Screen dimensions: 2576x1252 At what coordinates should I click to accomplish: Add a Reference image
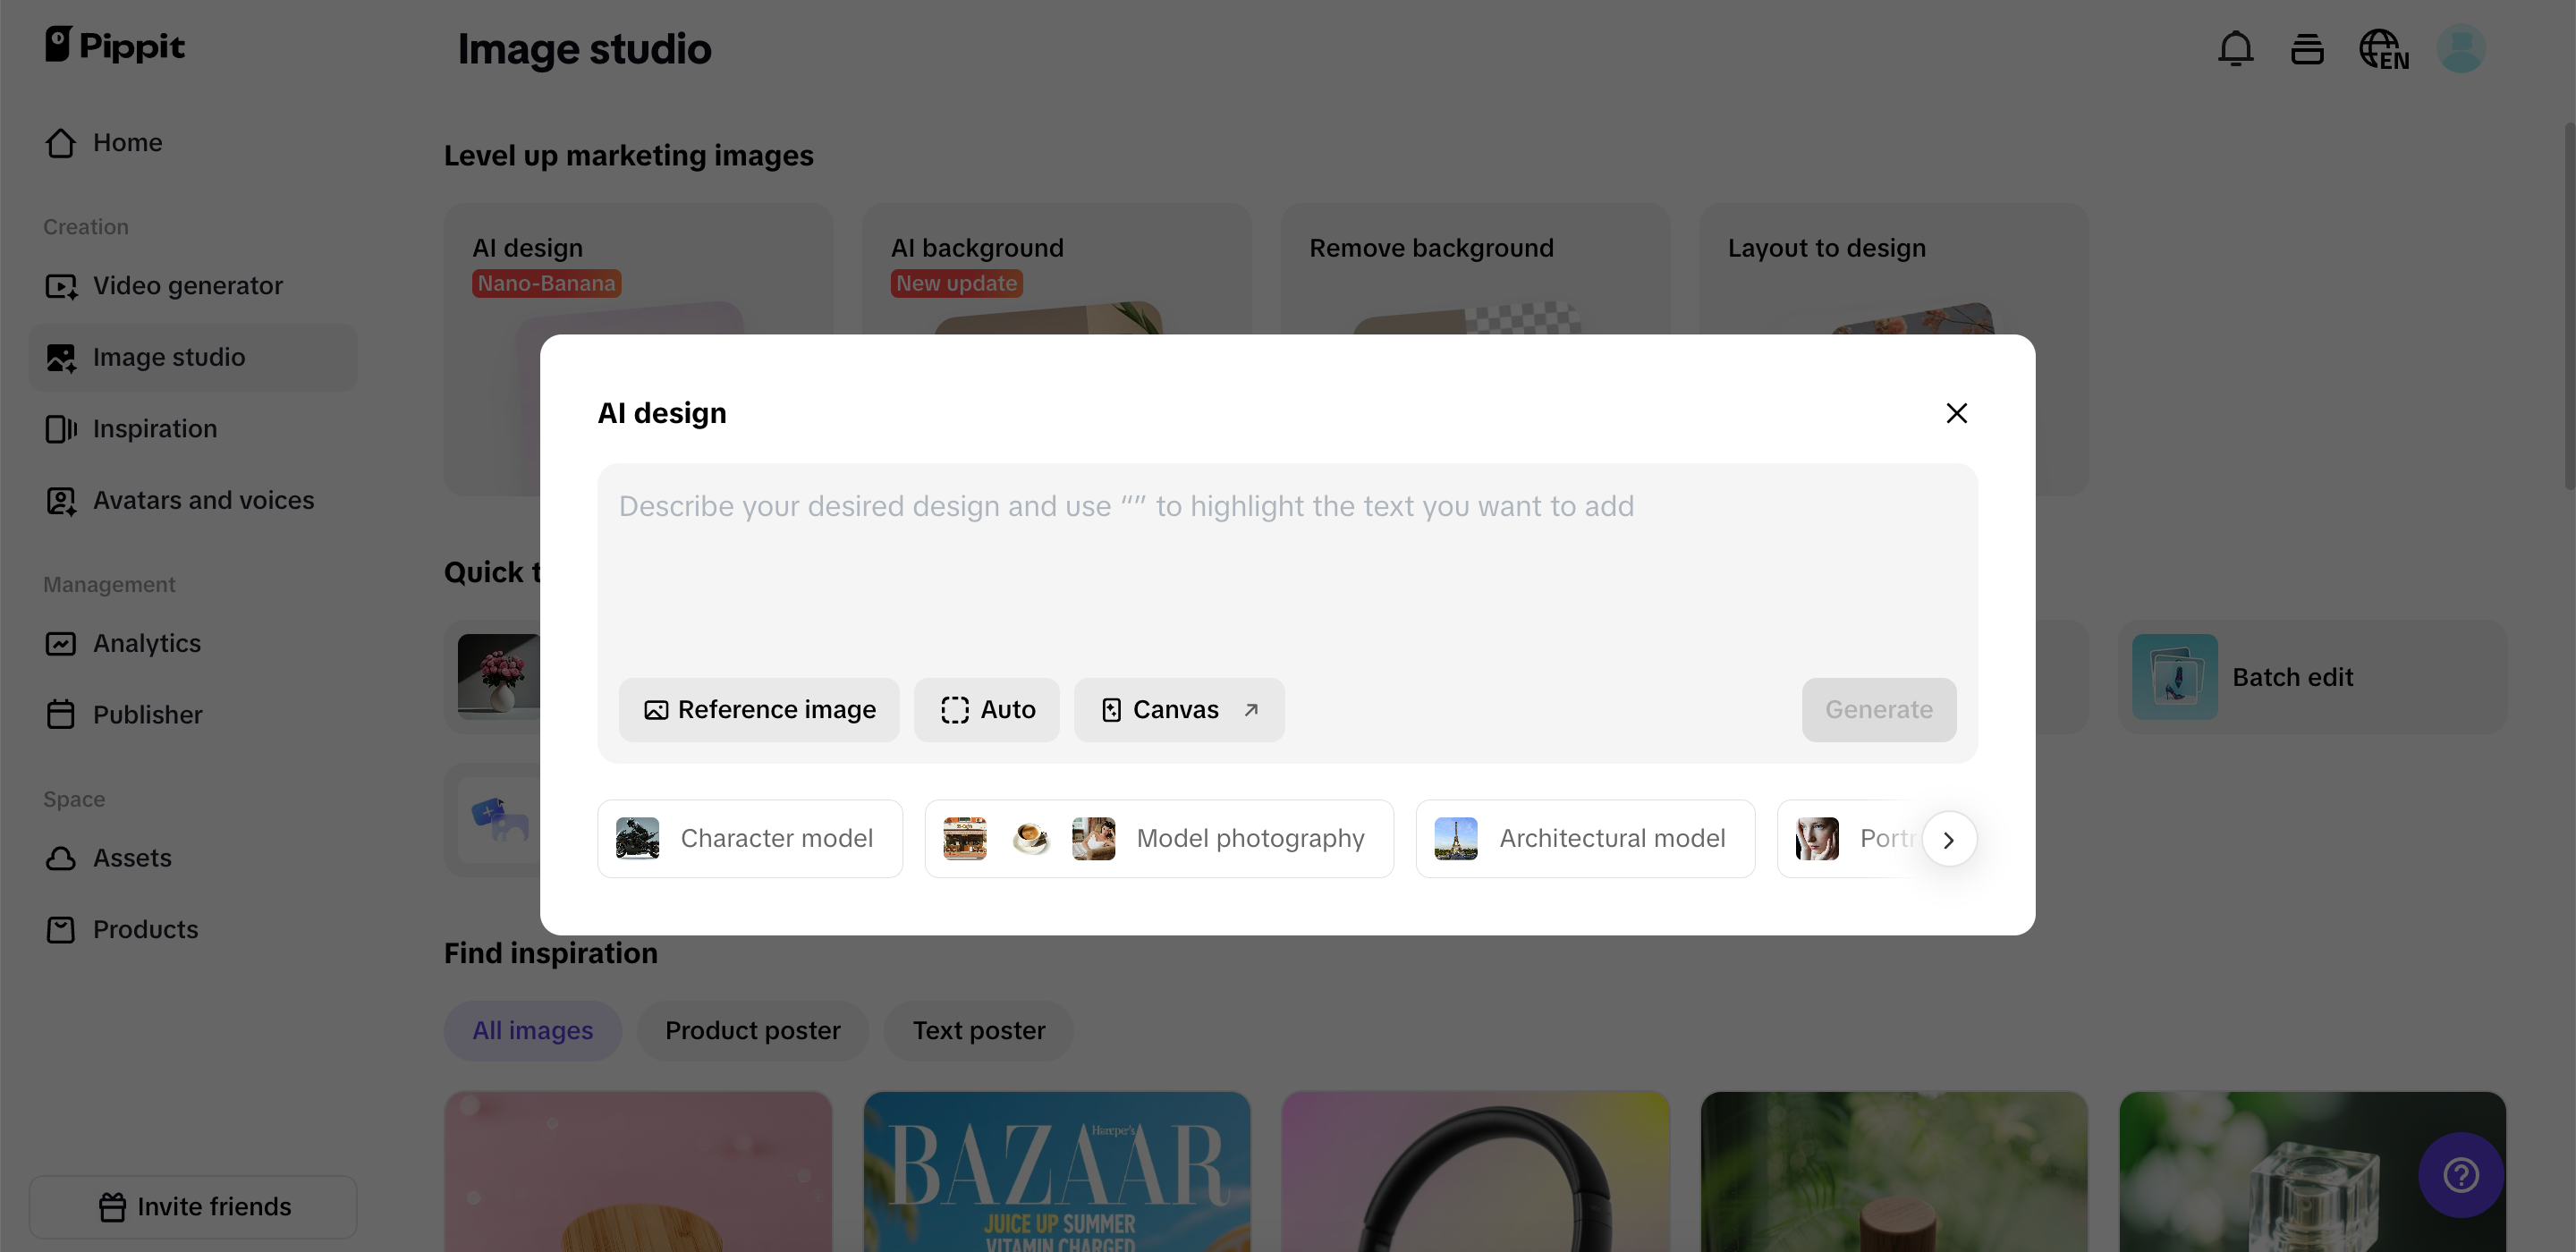[759, 709]
